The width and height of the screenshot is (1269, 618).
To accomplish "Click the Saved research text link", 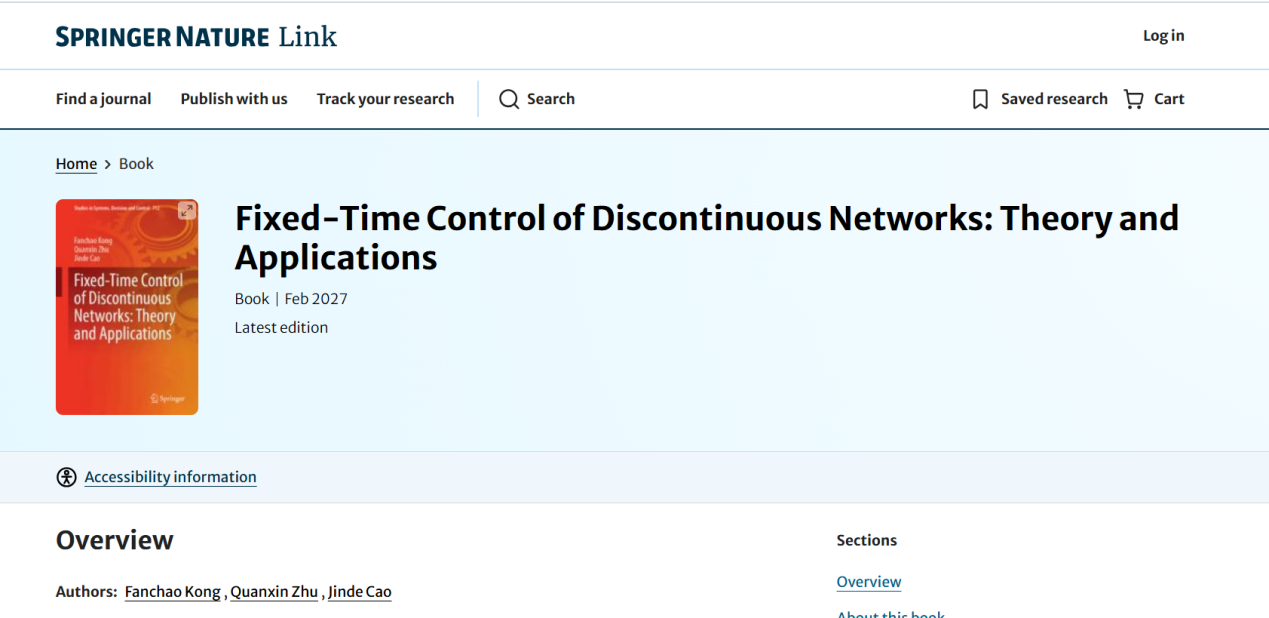I will pyautogui.click(x=1054, y=99).
